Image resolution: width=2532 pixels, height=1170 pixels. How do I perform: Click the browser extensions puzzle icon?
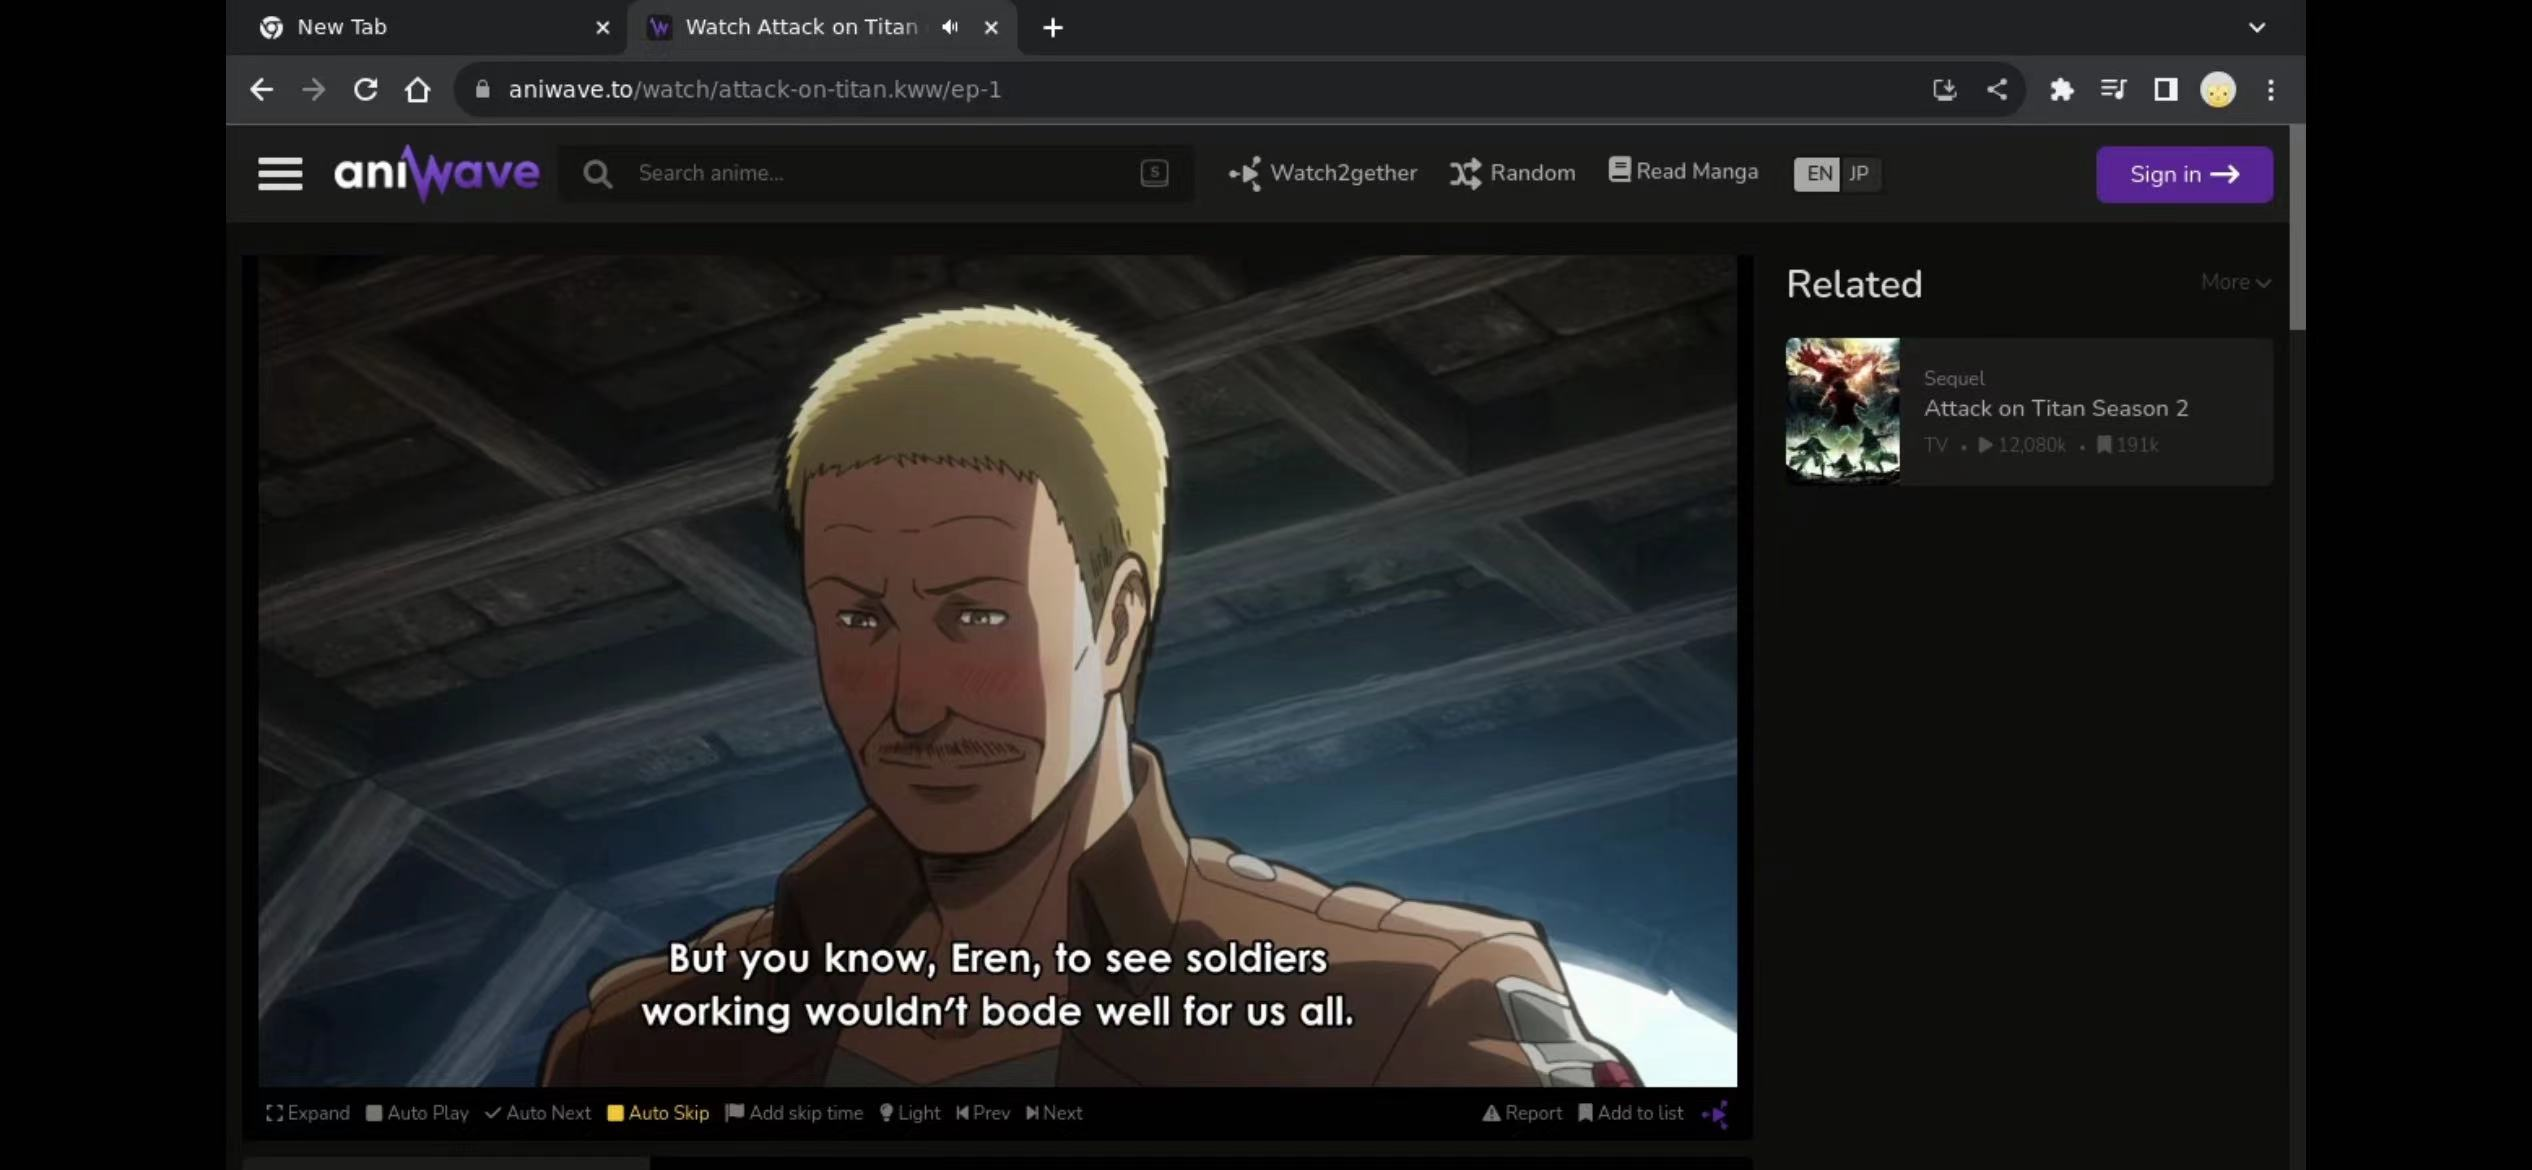point(2061,90)
